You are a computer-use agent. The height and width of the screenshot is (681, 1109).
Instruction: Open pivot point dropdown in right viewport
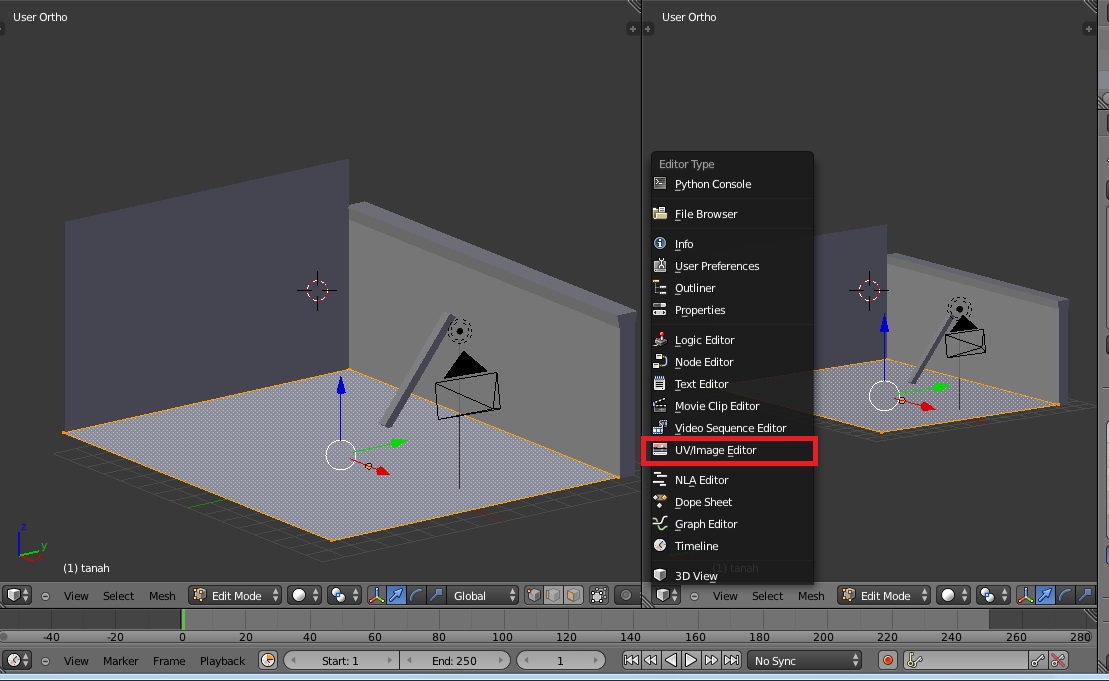[x=993, y=595]
